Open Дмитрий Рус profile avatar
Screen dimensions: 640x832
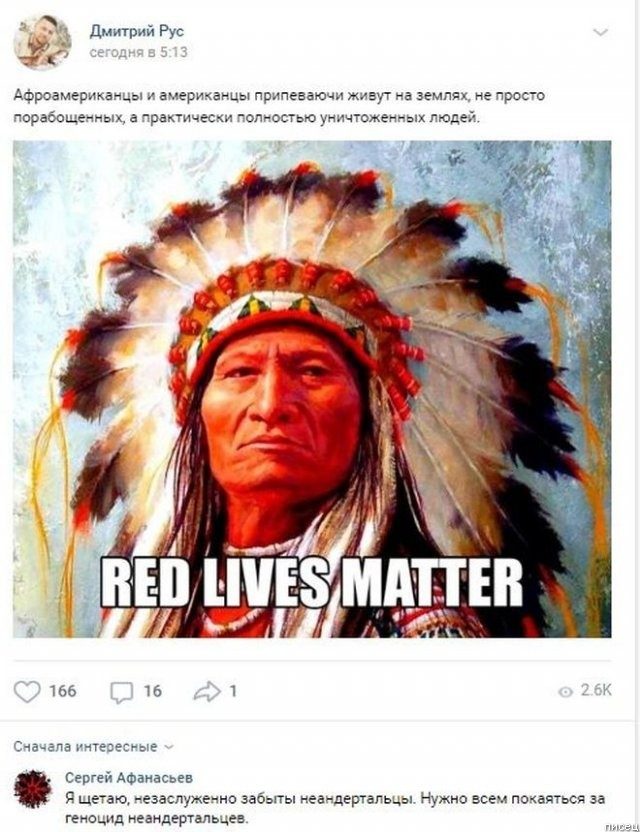42,42
